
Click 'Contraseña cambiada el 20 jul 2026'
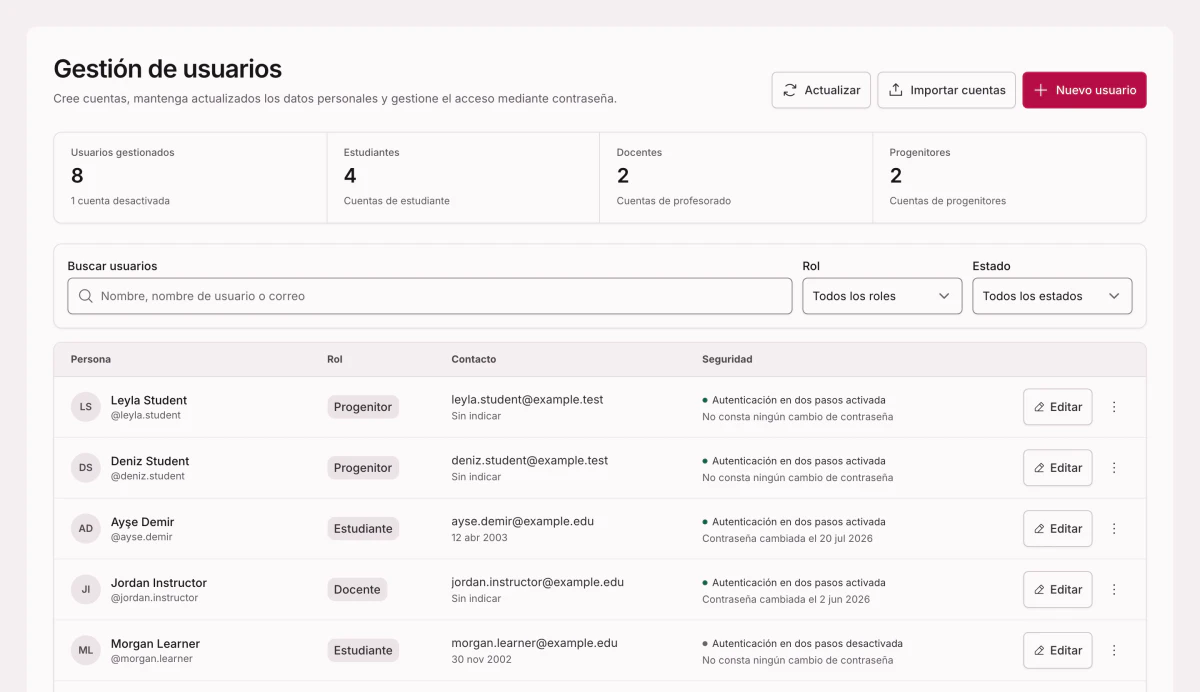coord(787,539)
